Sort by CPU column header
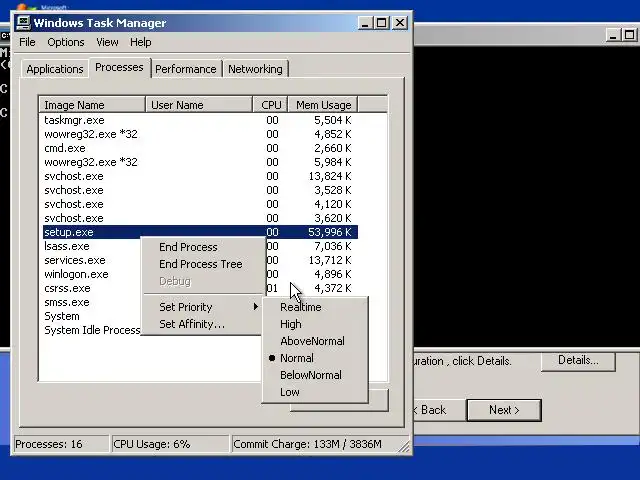This screenshot has height=480, width=640. pyautogui.click(x=271, y=105)
